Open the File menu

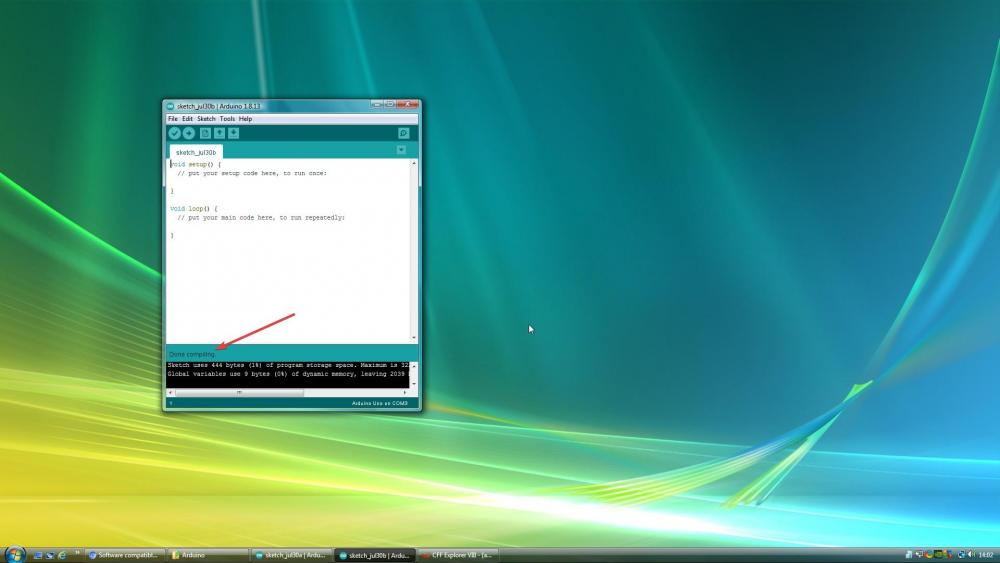click(172, 119)
